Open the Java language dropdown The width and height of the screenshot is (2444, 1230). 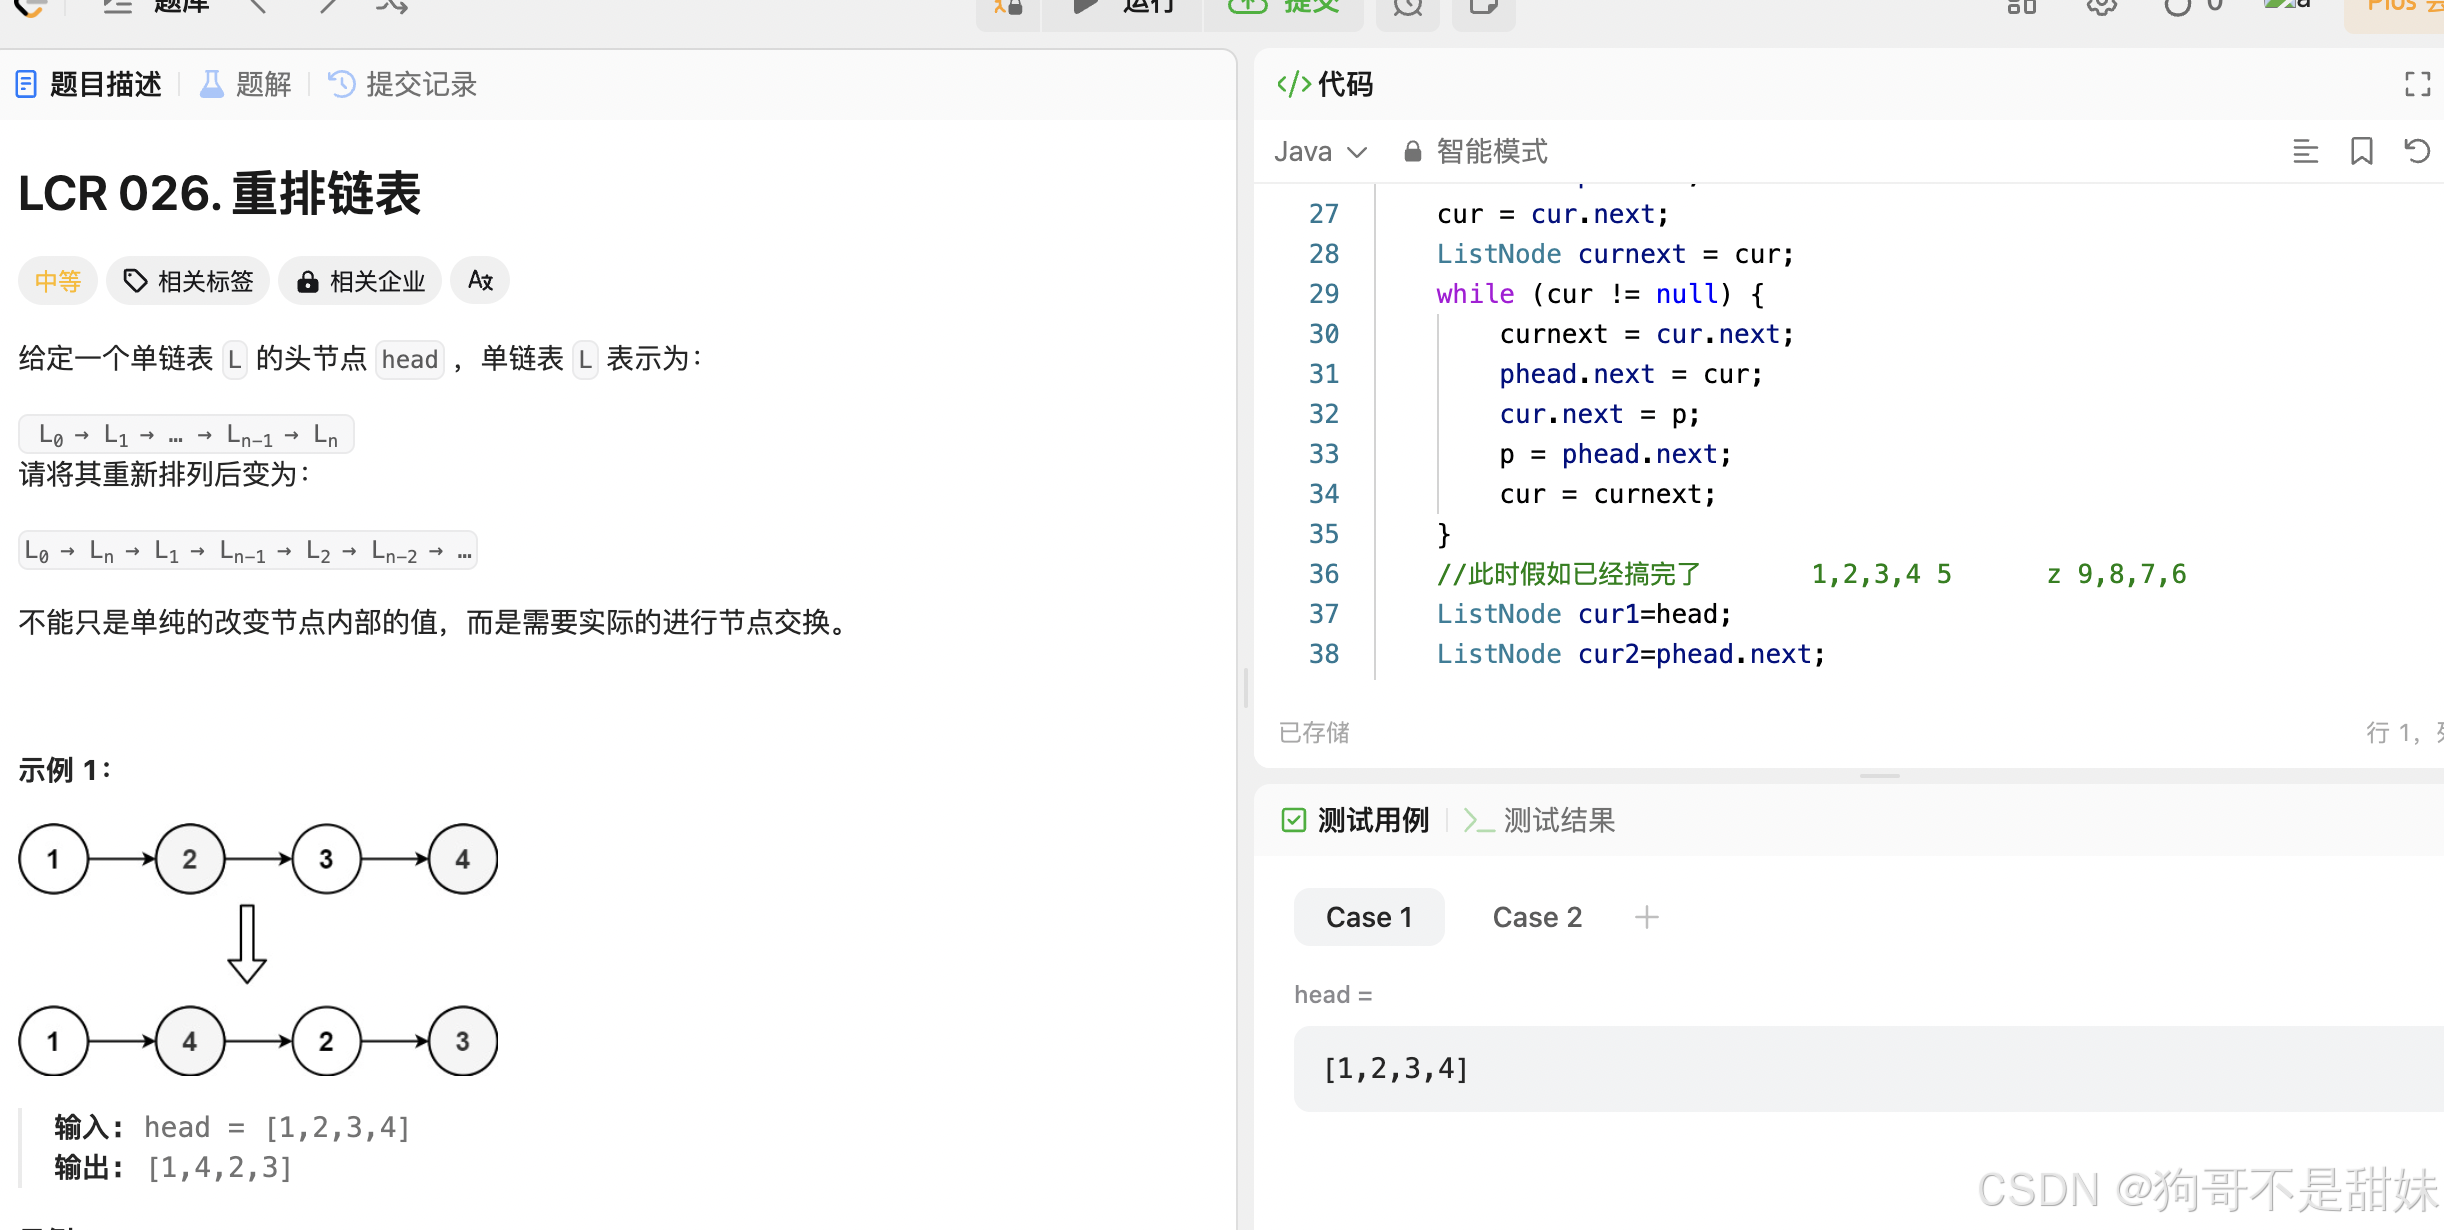(x=1320, y=152)
